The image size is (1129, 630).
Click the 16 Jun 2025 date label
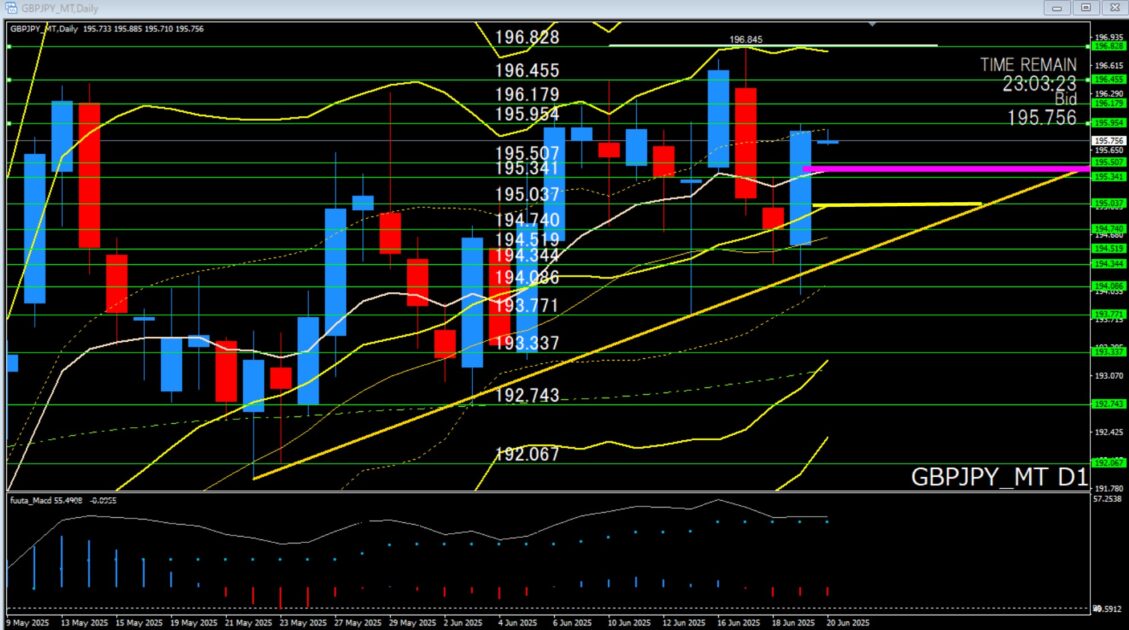tap(734, 621)
